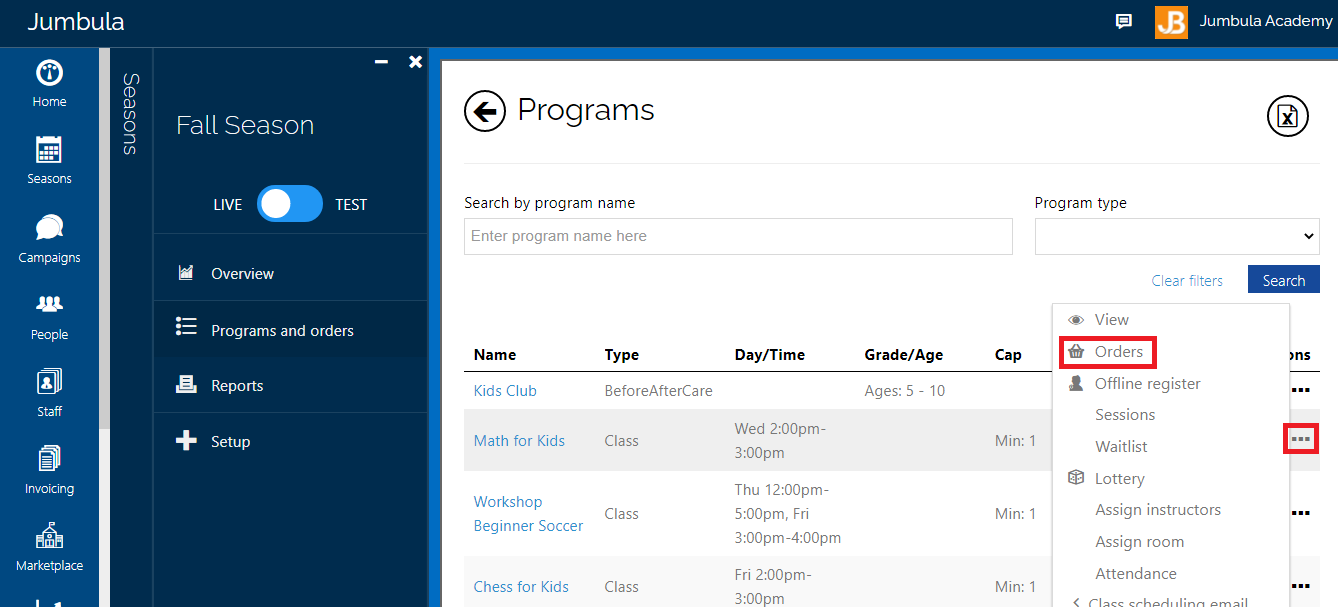
Task: Click the JB Jumbula Academy logo
Action: point(1171,22)
